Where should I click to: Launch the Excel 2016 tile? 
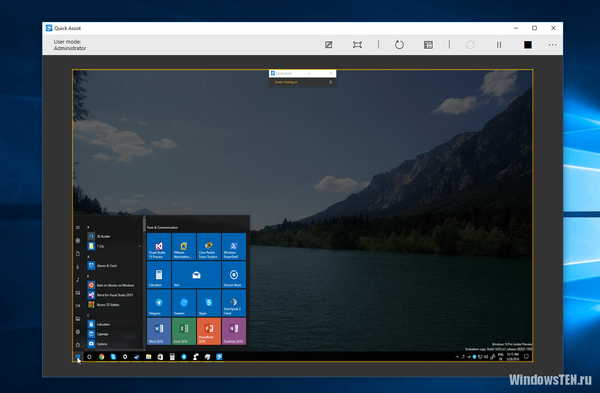184,331
